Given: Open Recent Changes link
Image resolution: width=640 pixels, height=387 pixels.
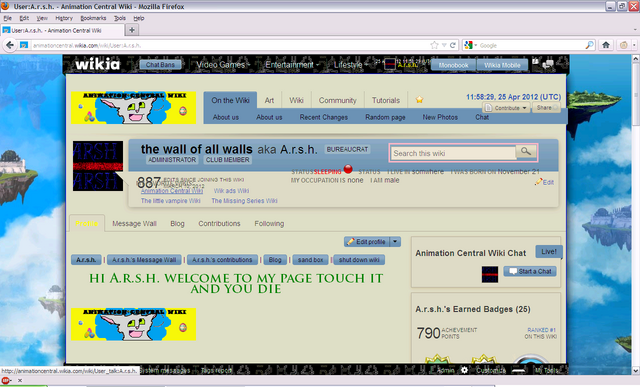Looking at the screenshot, I should coord(324,117).
